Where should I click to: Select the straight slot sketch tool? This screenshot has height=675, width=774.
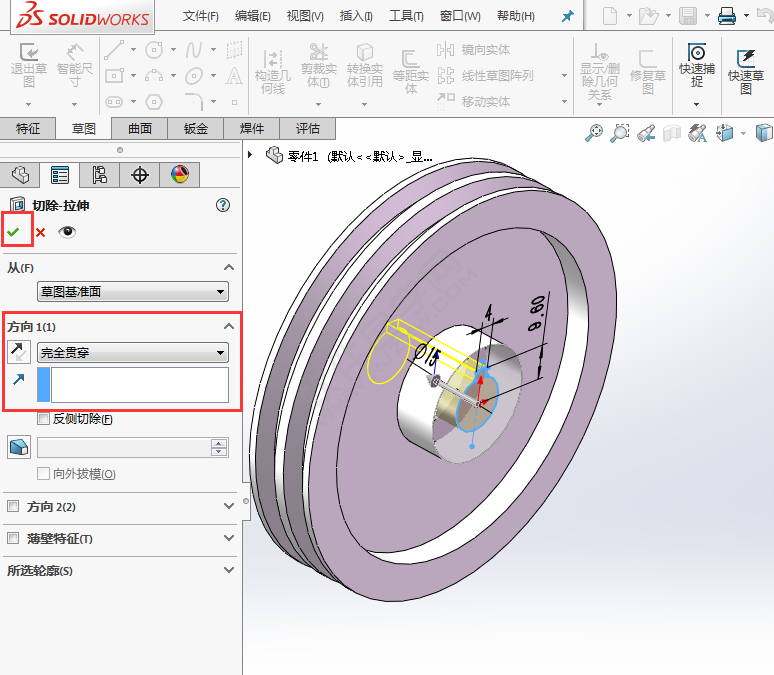coord(114,102)
